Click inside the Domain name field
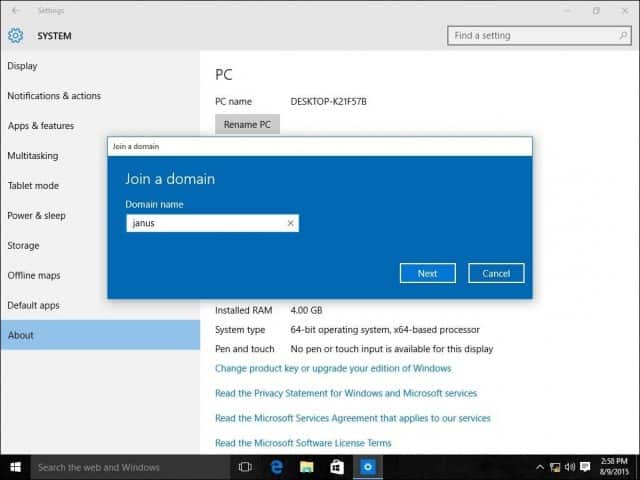 (212, 223)
